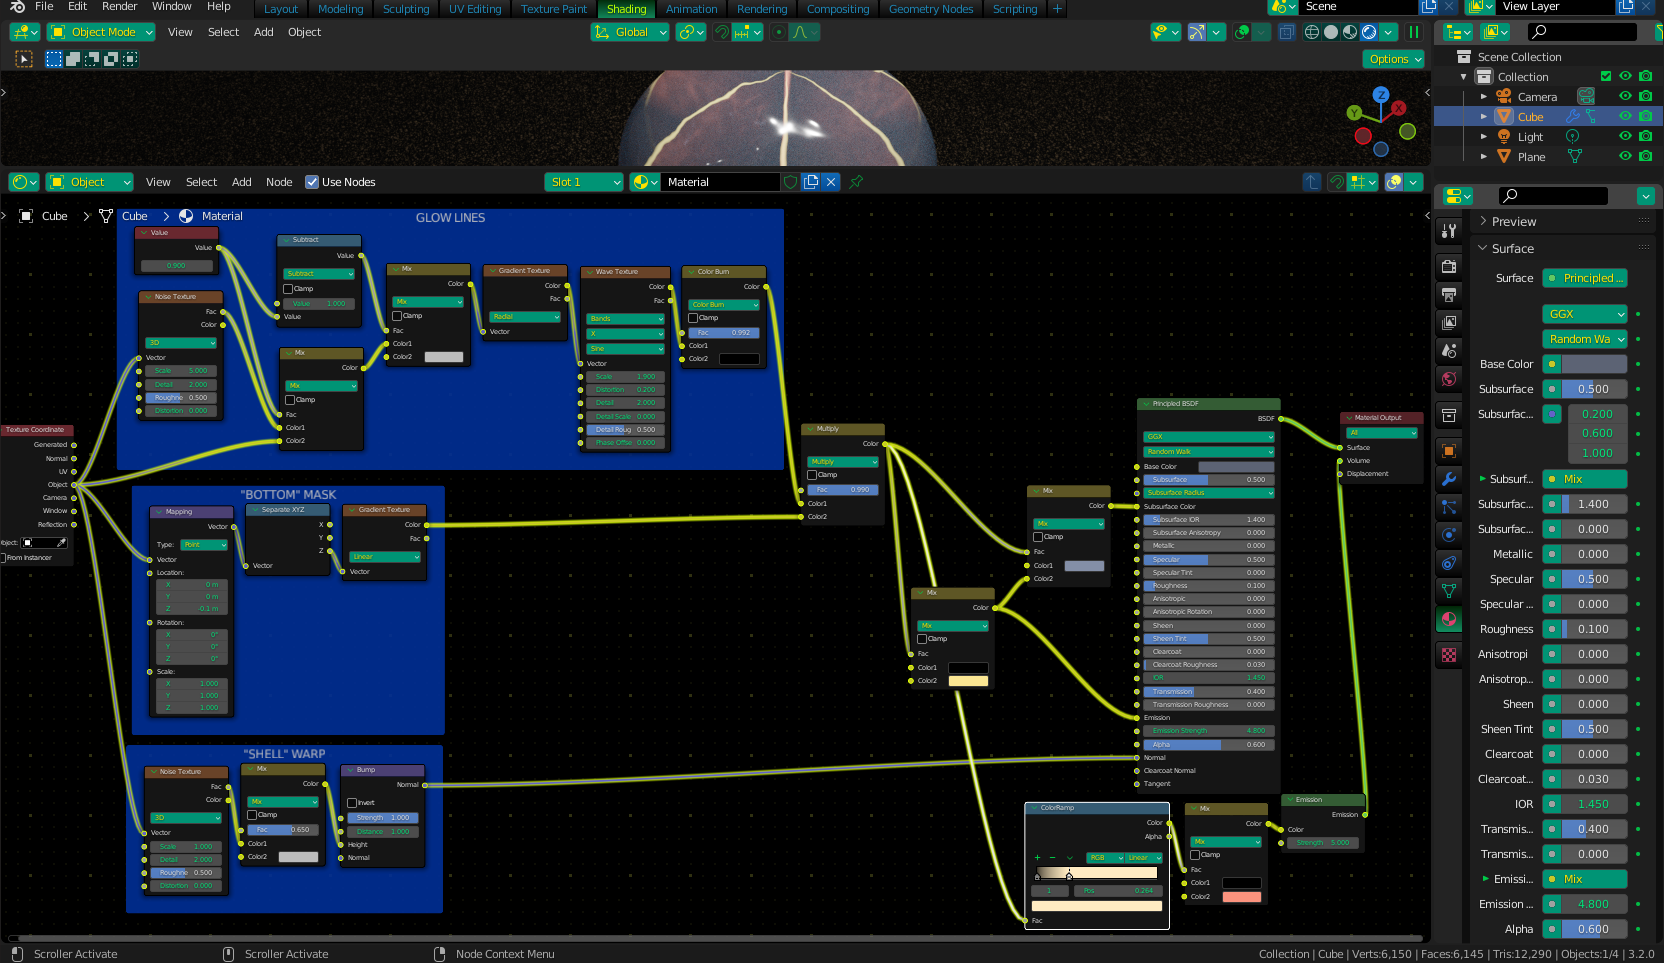Open the Output properties tab icon
This screenshot has width=1664, height=963.
1449,294
